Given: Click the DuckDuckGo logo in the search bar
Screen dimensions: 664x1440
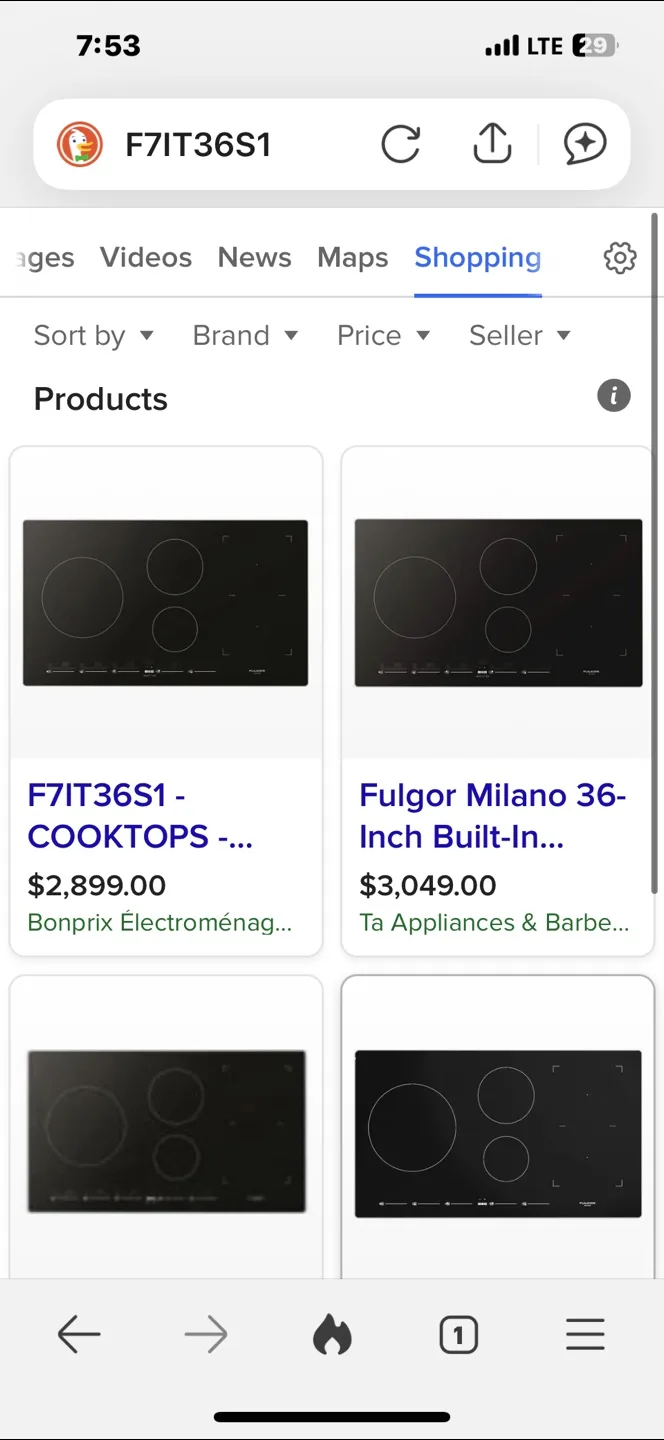Looking at the screenshot, I should tap(81, 144).
